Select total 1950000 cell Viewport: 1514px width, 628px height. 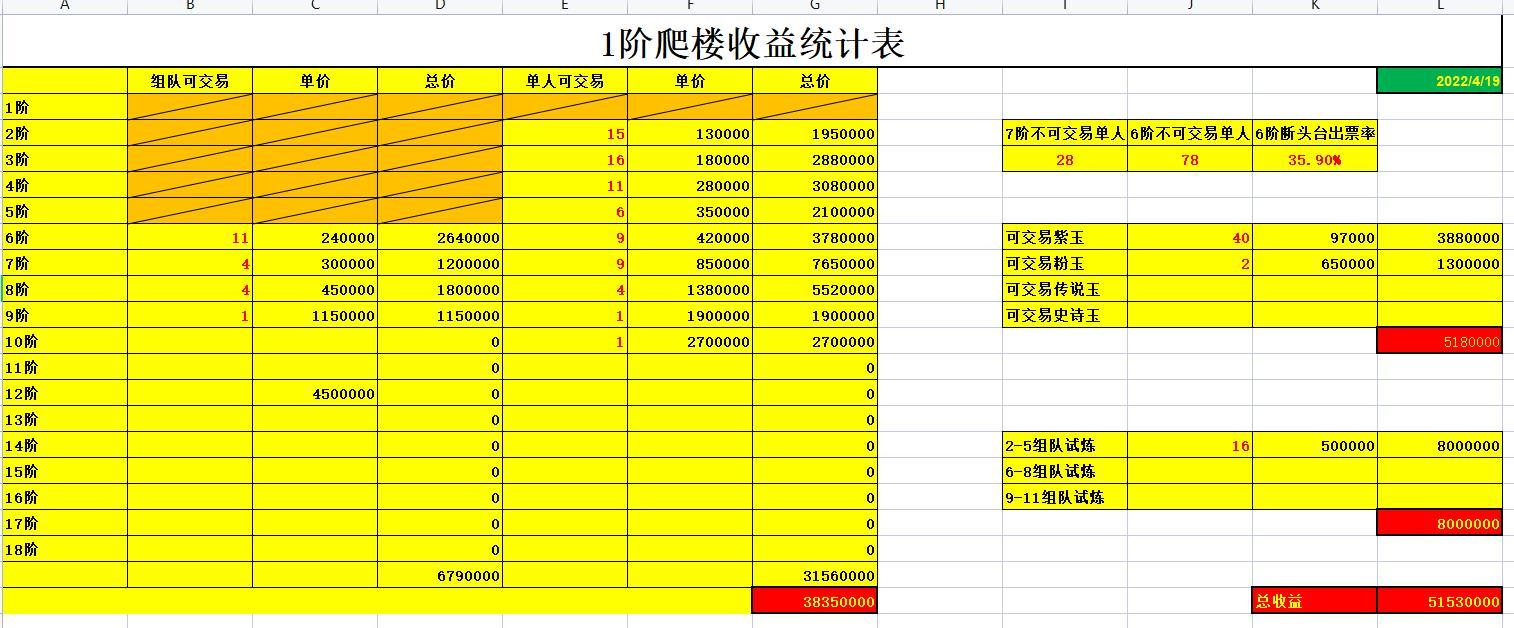[x=815, y=133]
